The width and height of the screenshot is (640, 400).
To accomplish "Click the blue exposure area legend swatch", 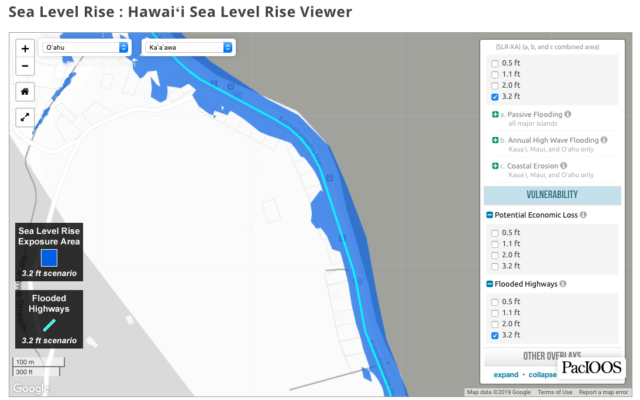I will [x=49, y=256].
